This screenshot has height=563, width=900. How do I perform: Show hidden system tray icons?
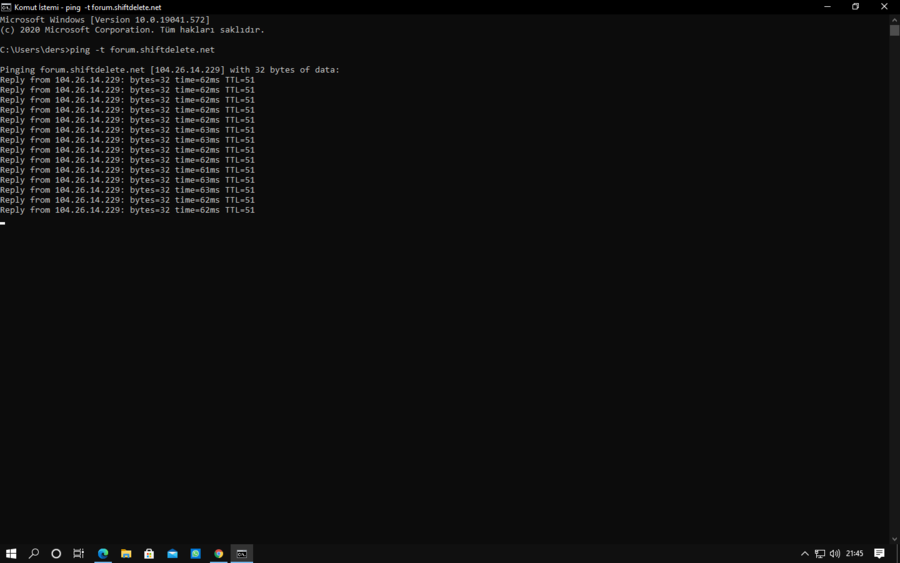click(x=805, y=553)
